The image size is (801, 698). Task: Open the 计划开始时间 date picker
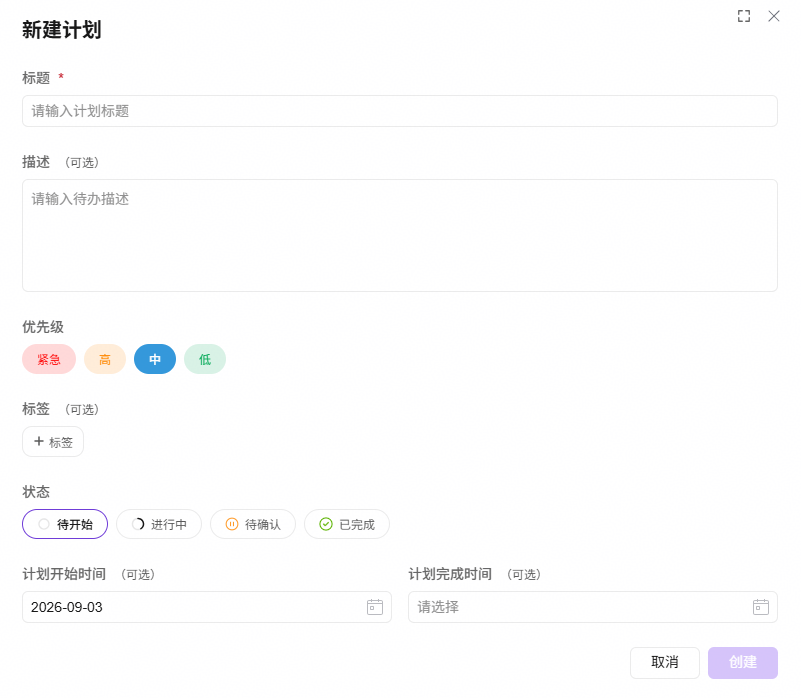(207, 607)
